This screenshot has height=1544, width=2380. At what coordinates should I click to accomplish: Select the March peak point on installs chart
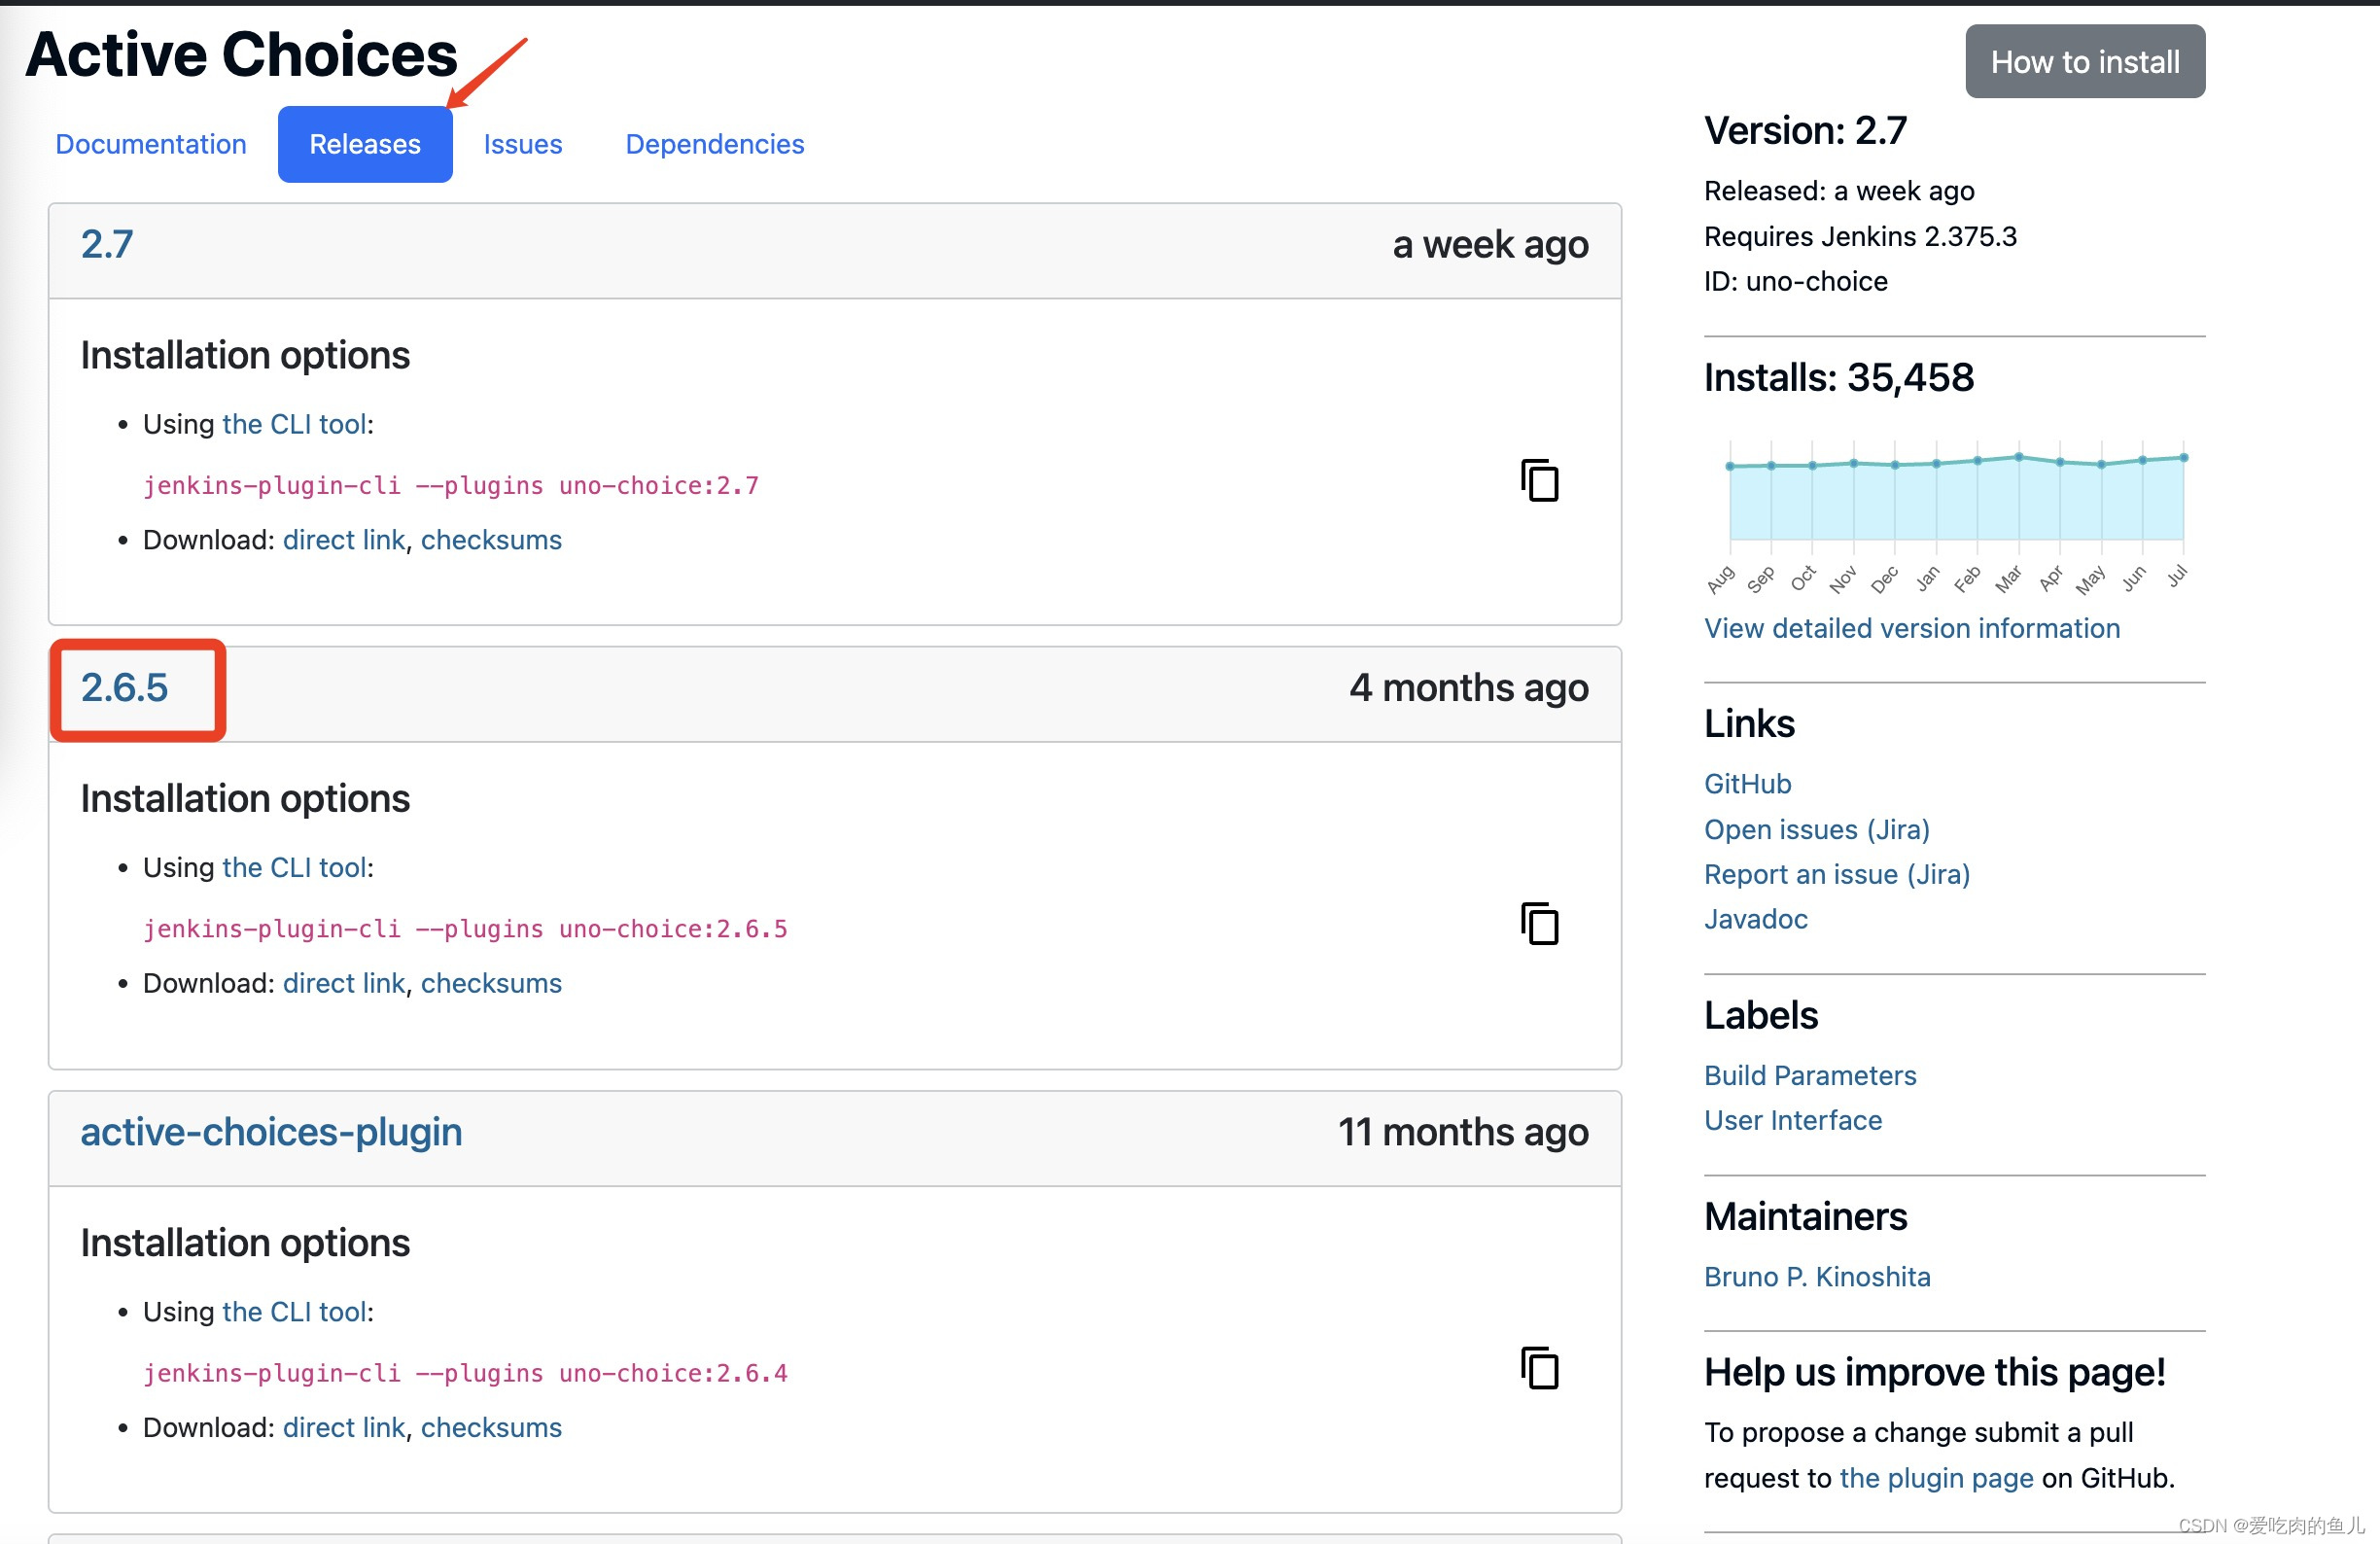2019,455
